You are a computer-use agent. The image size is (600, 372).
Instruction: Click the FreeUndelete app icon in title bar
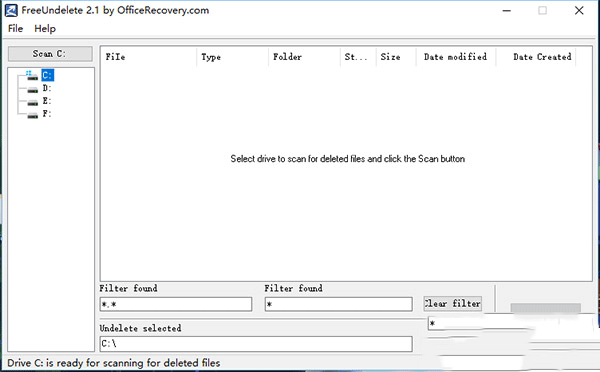pos(11,10)
